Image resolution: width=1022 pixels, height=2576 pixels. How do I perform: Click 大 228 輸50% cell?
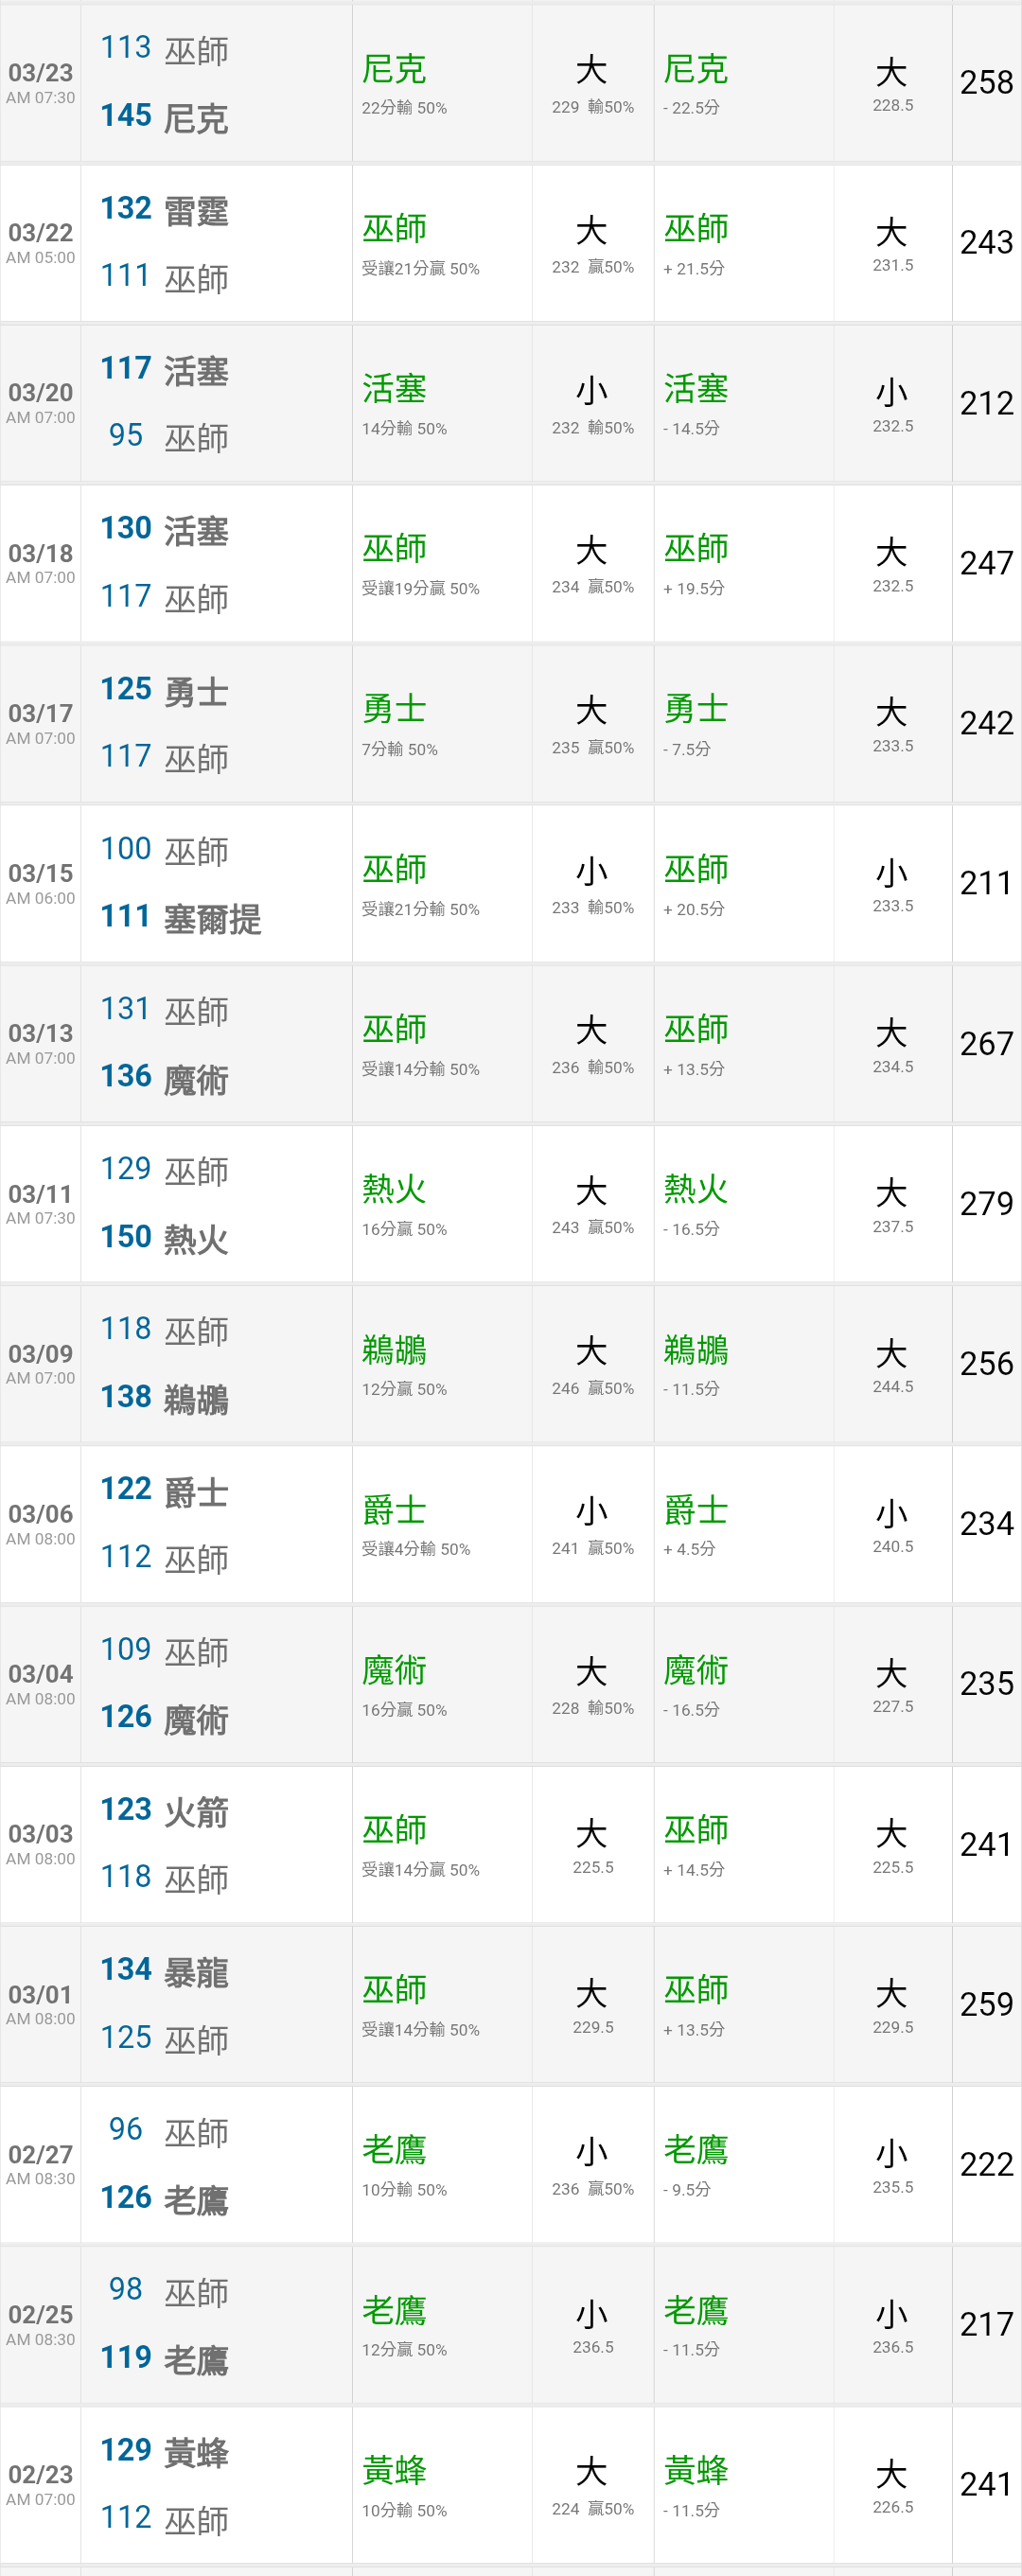pos(592,1683)
